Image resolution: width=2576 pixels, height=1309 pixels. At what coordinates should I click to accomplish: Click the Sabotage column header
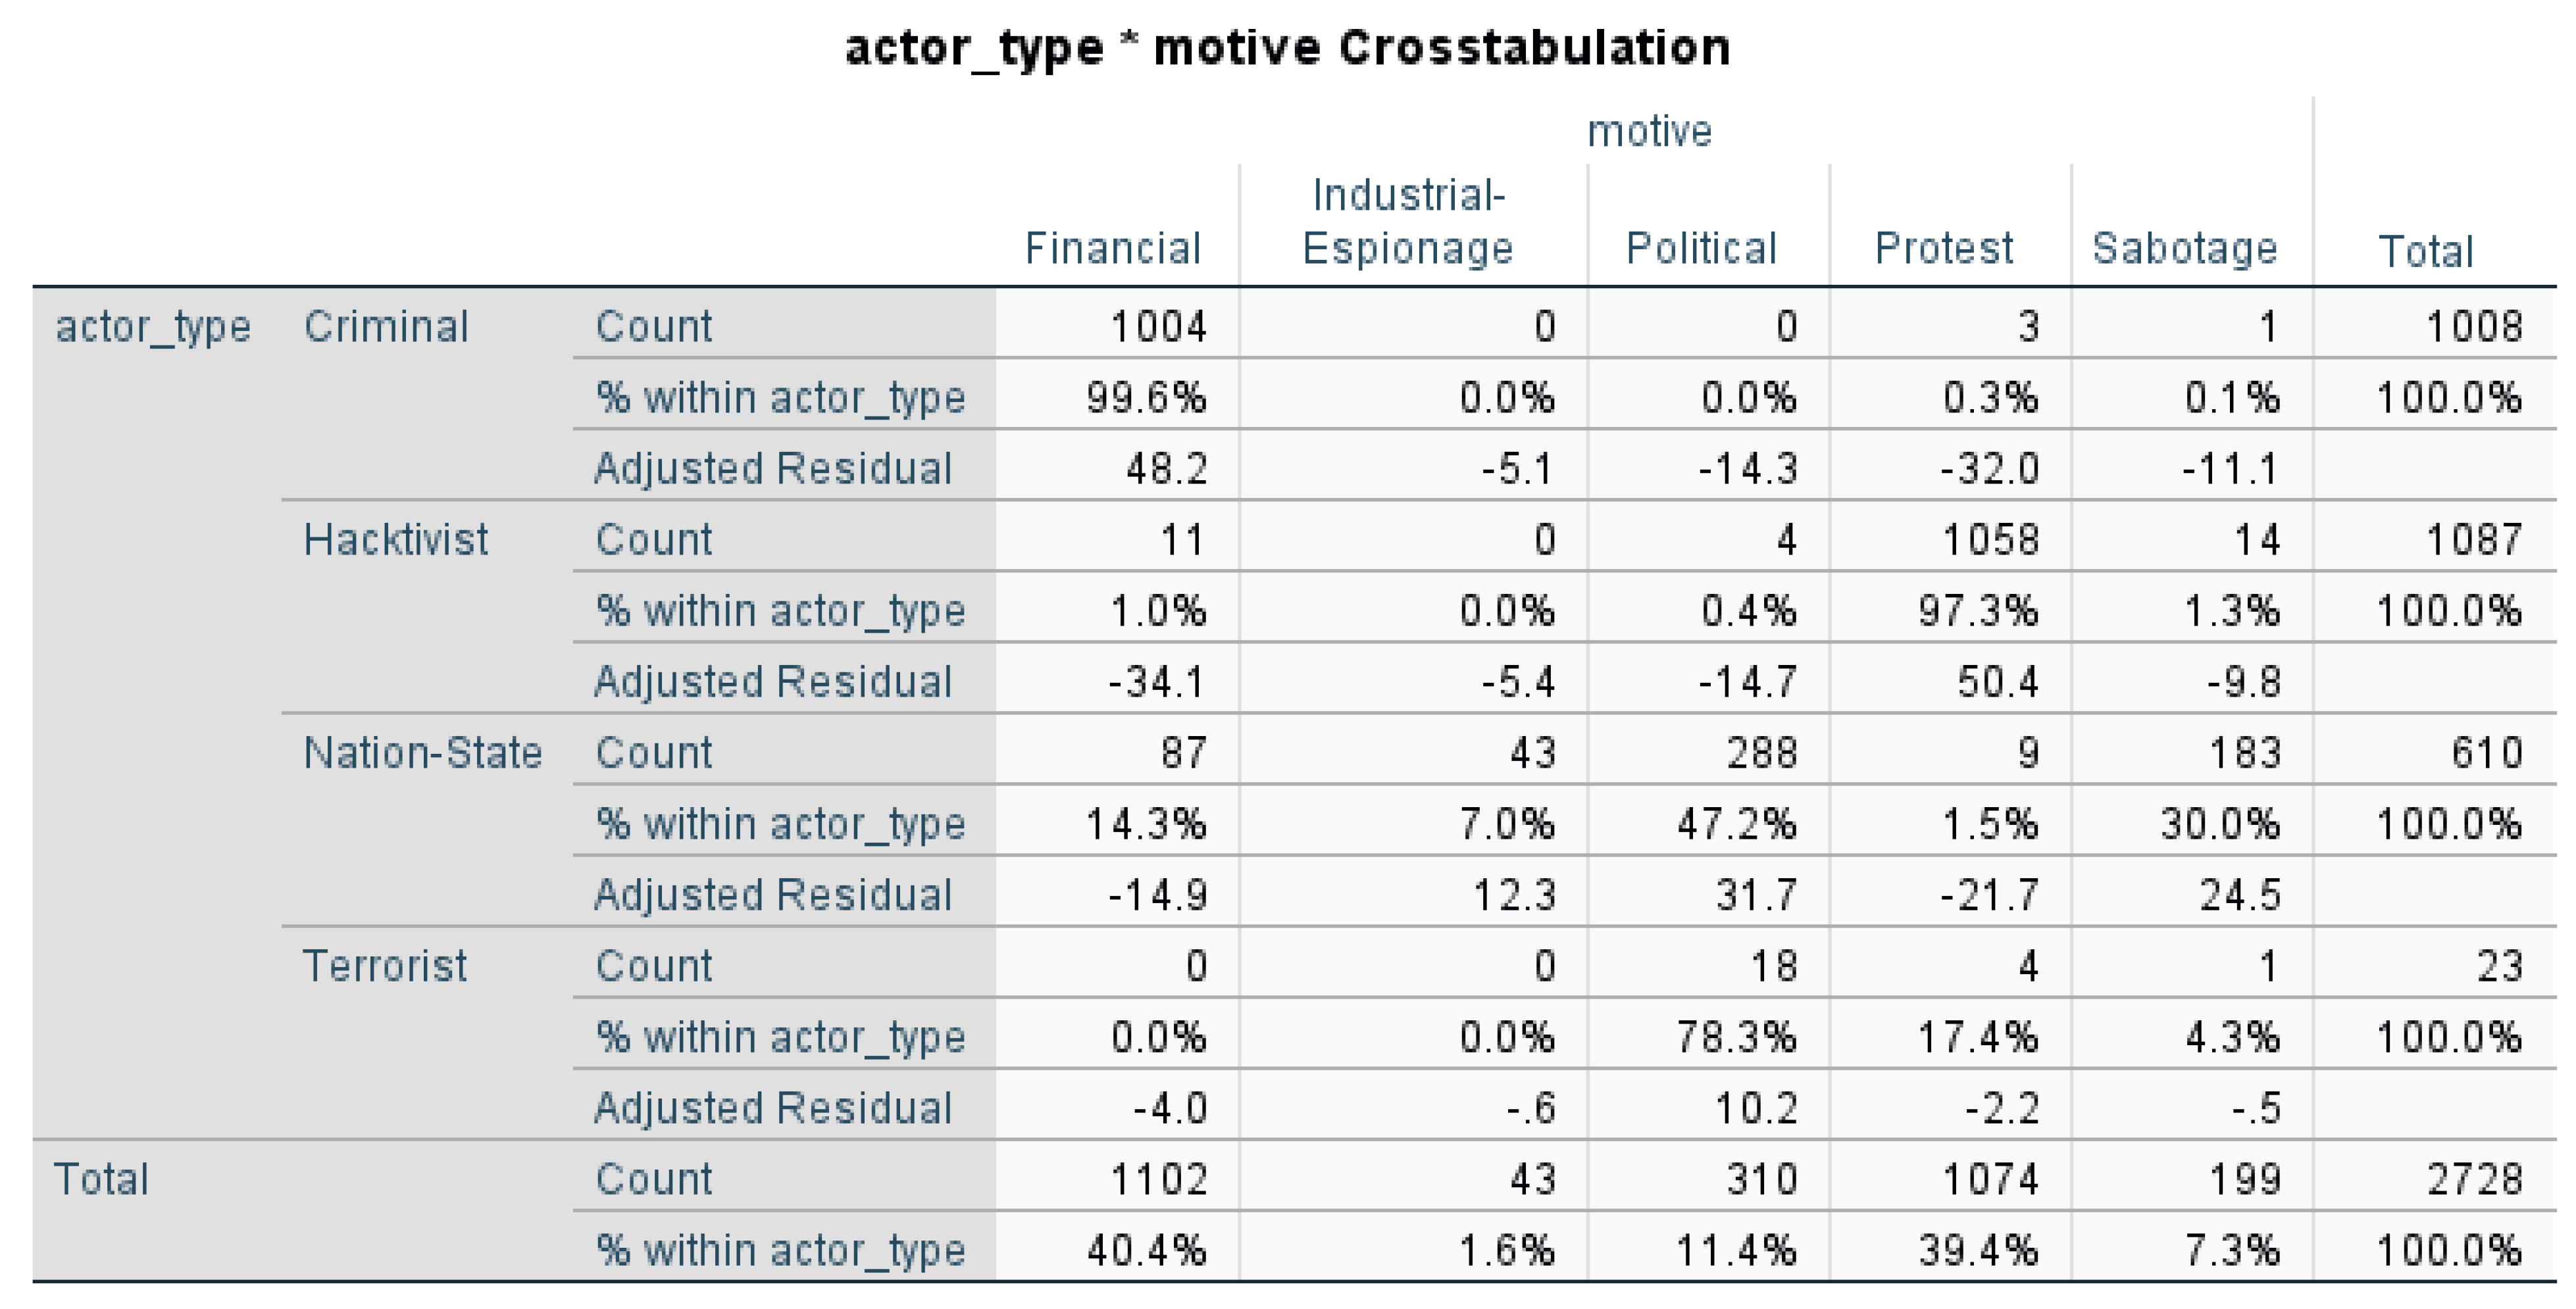coord(2185,248)
